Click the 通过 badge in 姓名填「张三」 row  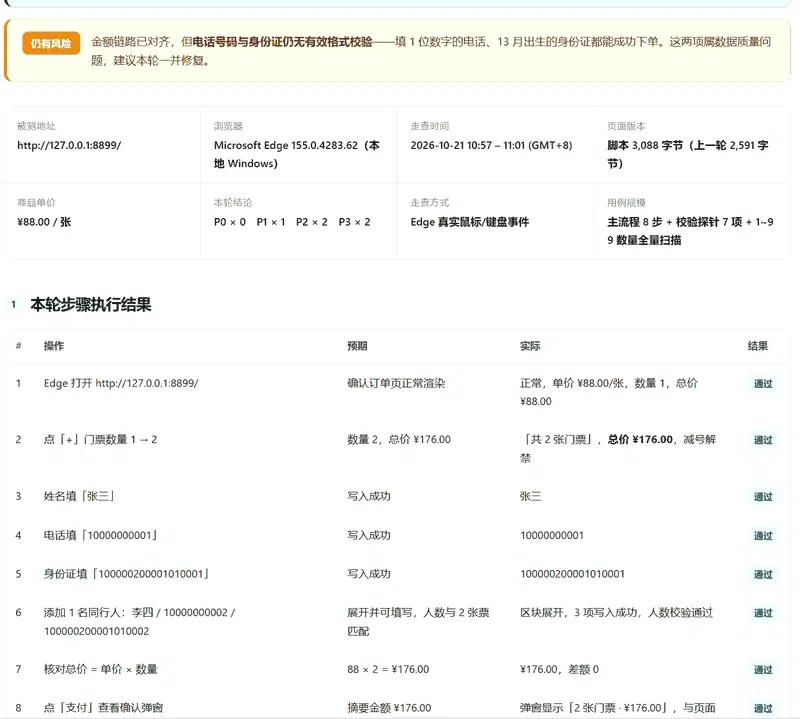click(763, 497)
